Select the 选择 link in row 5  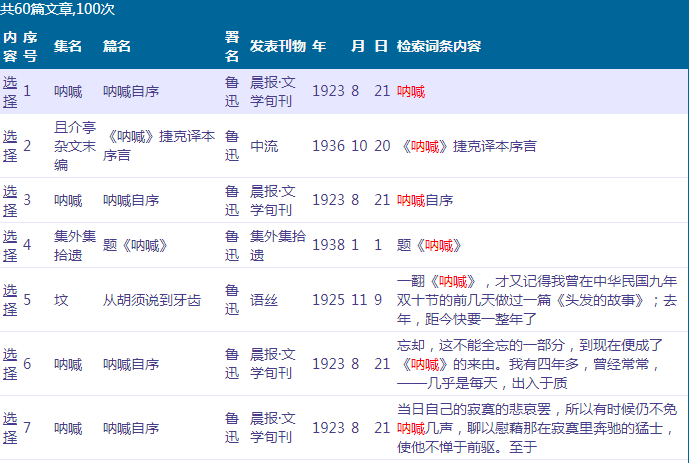tap(10, 299)
